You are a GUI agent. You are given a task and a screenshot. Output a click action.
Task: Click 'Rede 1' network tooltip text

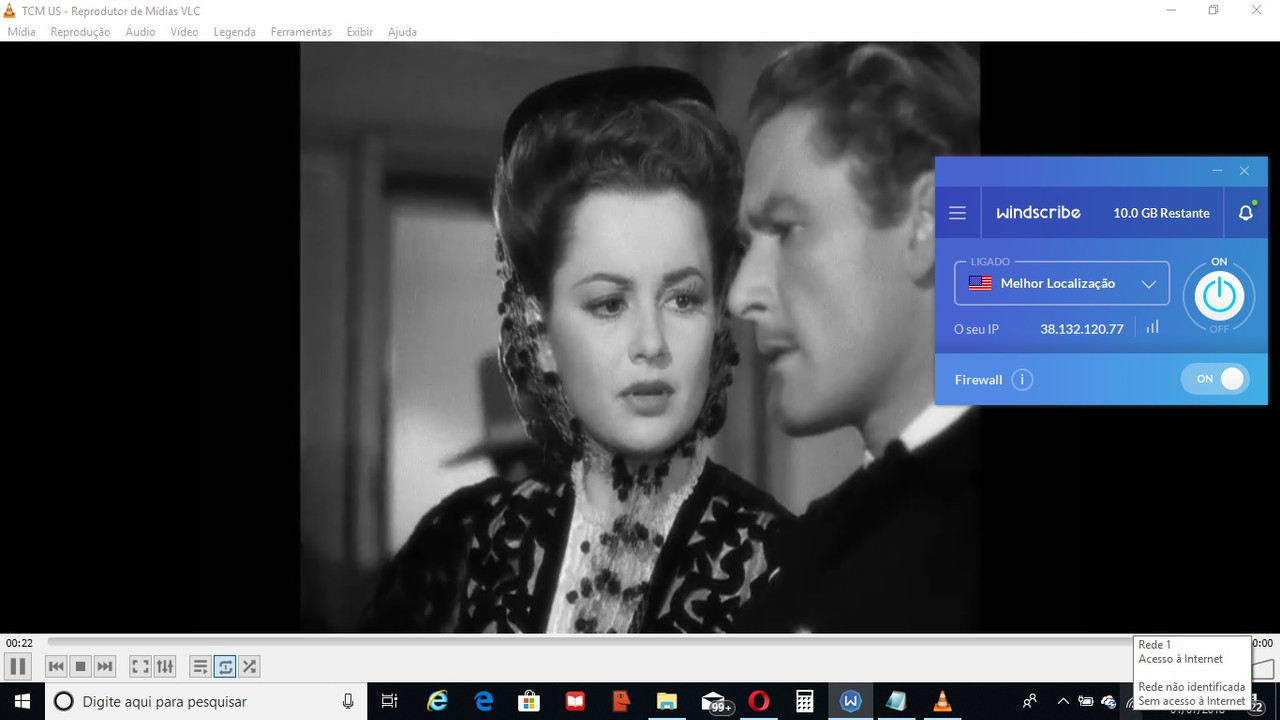point(1154,645)
